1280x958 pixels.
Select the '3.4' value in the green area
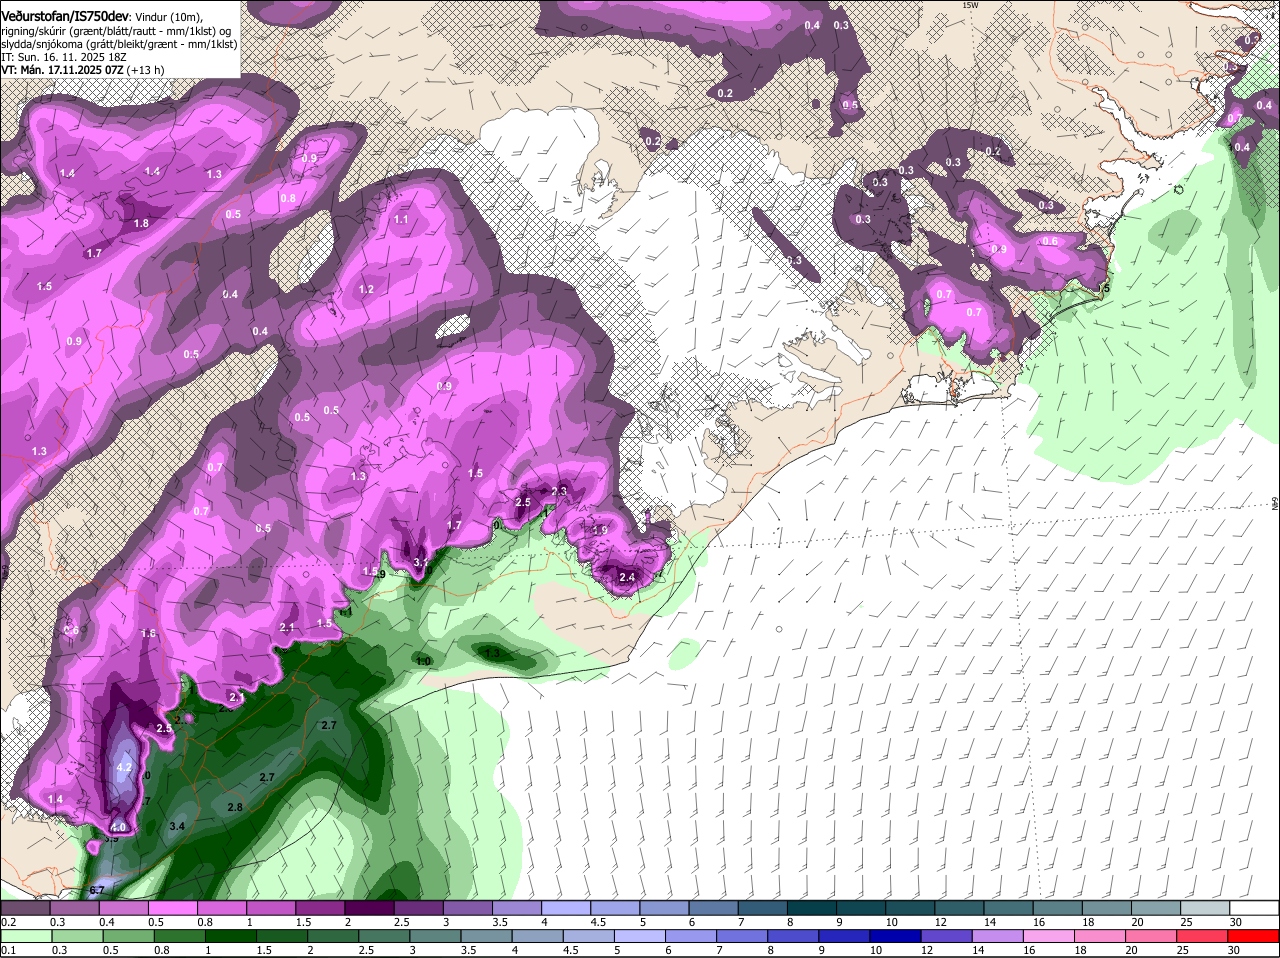coord(178,826)
